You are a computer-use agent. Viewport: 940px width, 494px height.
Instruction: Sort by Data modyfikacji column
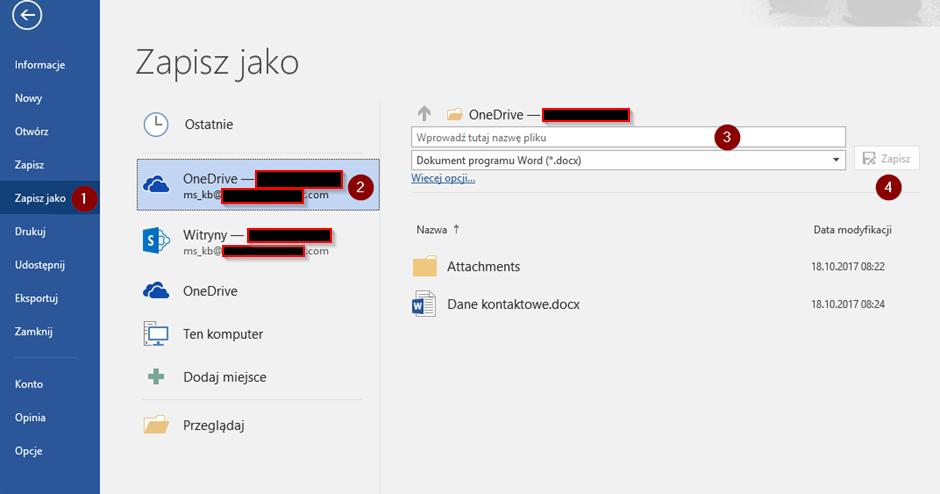pyautogui.click(x=852, y=230)
